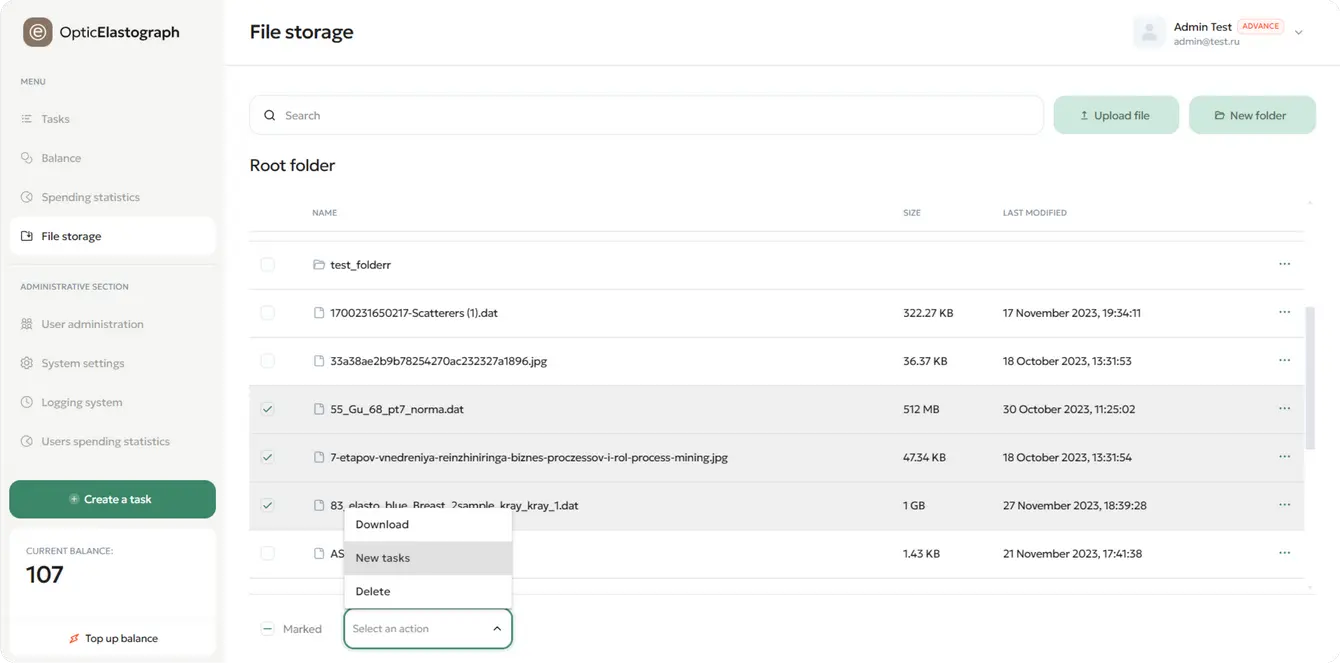Uncheck the 55_Gu_68_pt7_norma.dat checkbox
Screen dimensions: 1340x663
(267, 409)
